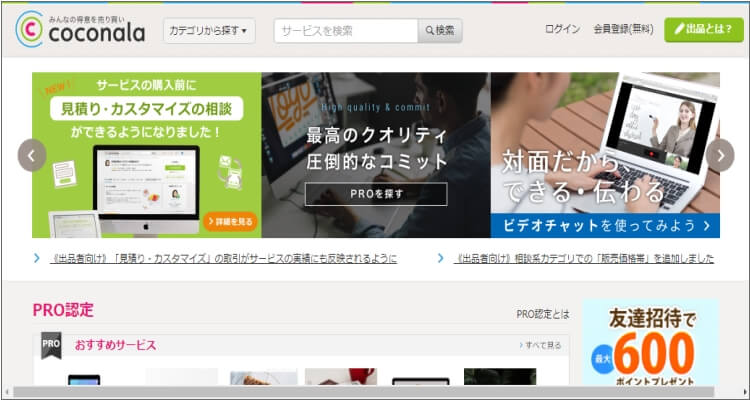
Task: Click the 最高のクオリティ banner text
Action: pyautogui.click(x=376, y=135)
